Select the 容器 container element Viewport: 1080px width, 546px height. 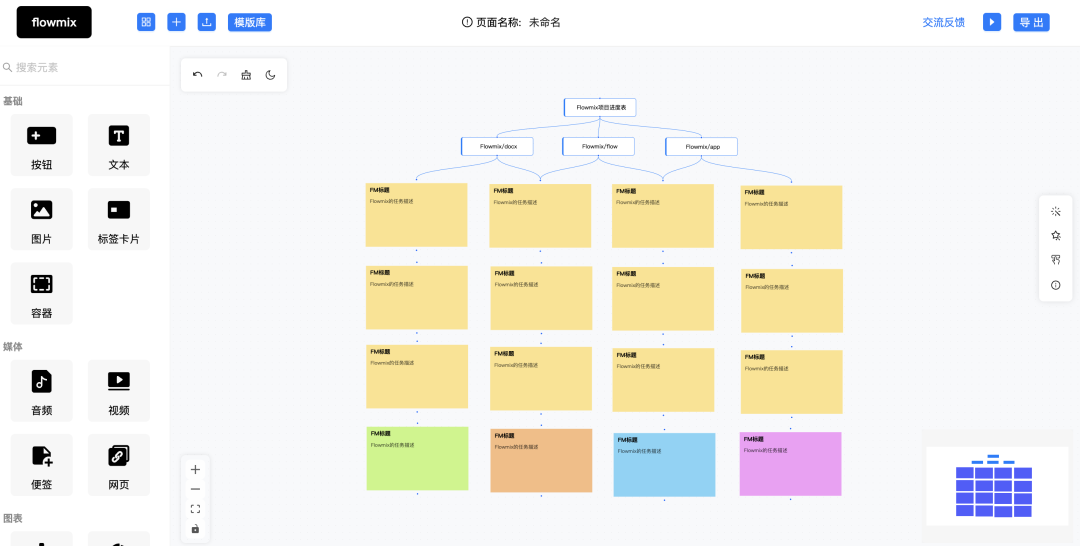[x=41, y=293]
